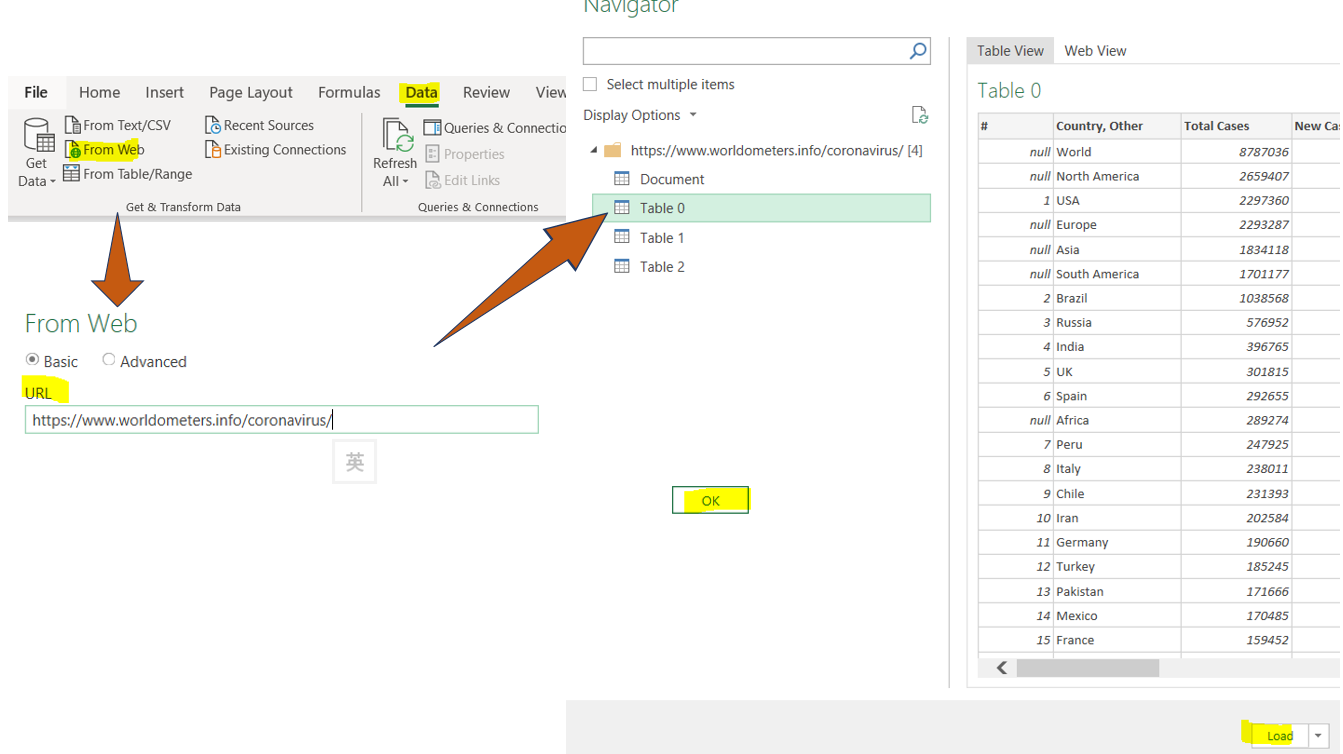Click the Total Cases column header
Image resolution: width=1343 pixels, height=754 pixels.
1236,126
